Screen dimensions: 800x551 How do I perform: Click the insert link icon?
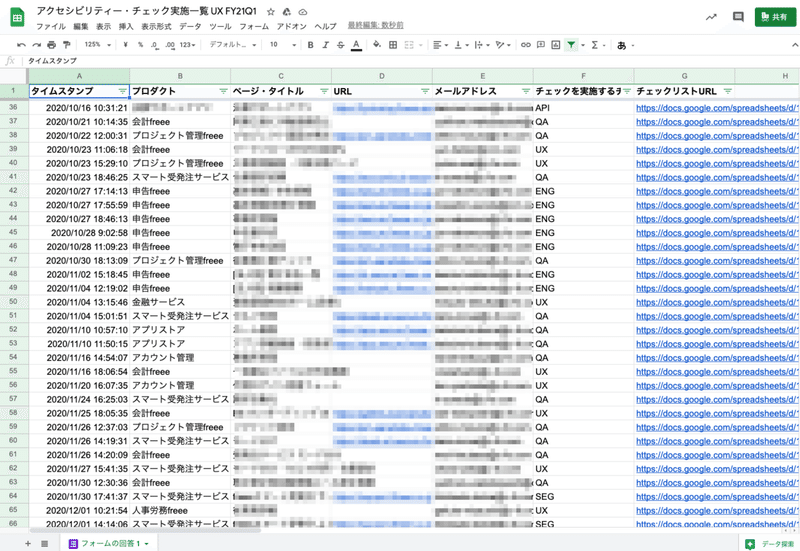click(526, 45)
